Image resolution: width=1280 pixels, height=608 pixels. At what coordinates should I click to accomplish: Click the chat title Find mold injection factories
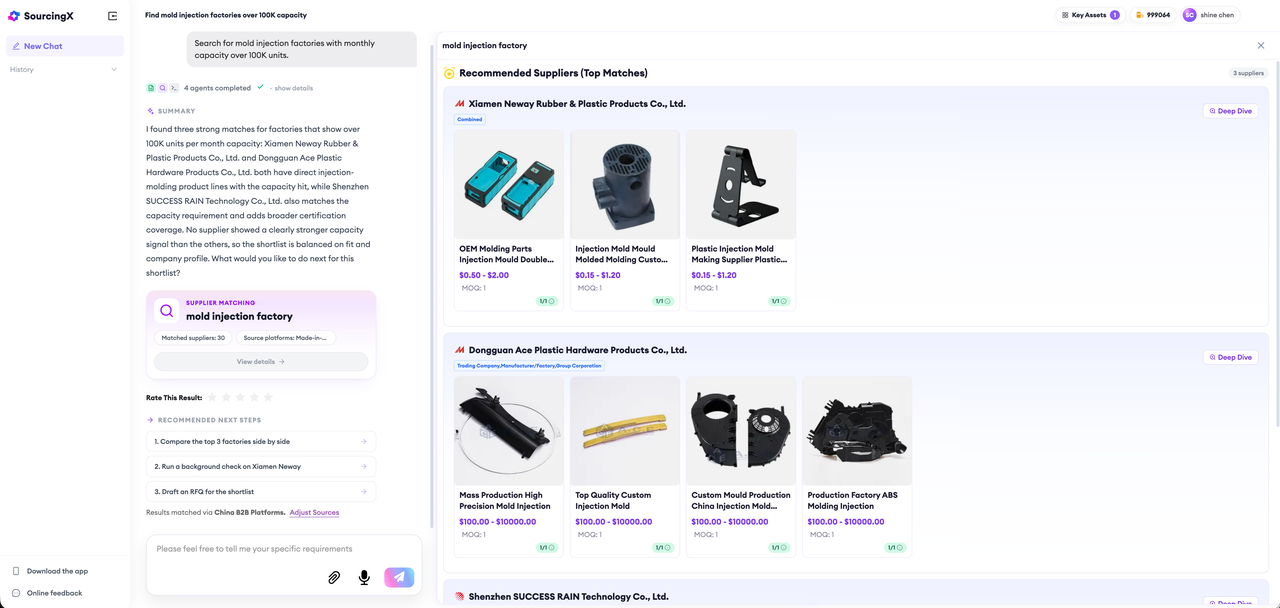point(226,15)
